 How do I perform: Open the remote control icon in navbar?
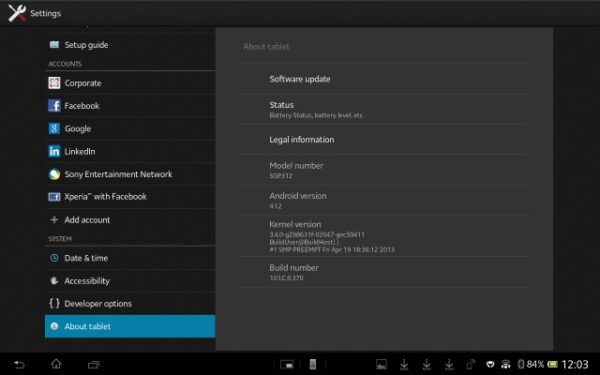point(313,364)
